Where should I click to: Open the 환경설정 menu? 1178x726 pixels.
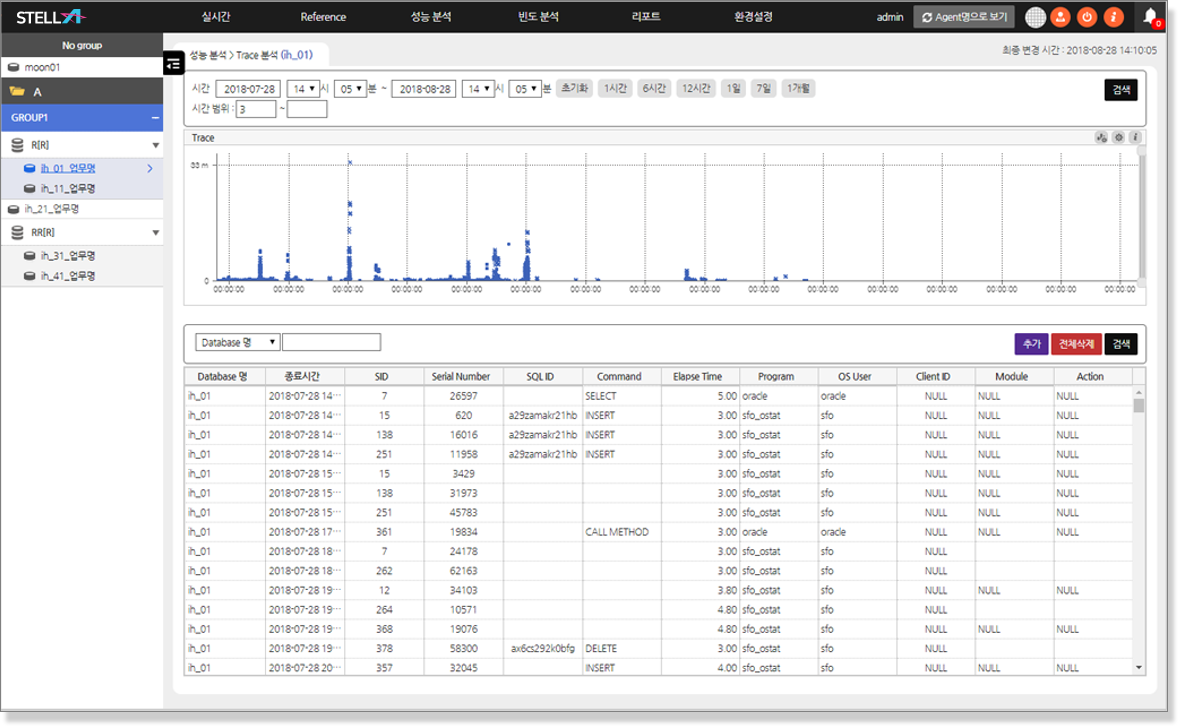click(753, 17)
